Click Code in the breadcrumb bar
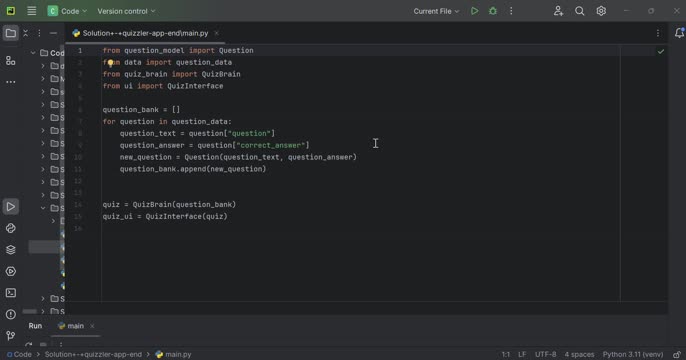Screen dimensions: 686x360 click(19, 354)
